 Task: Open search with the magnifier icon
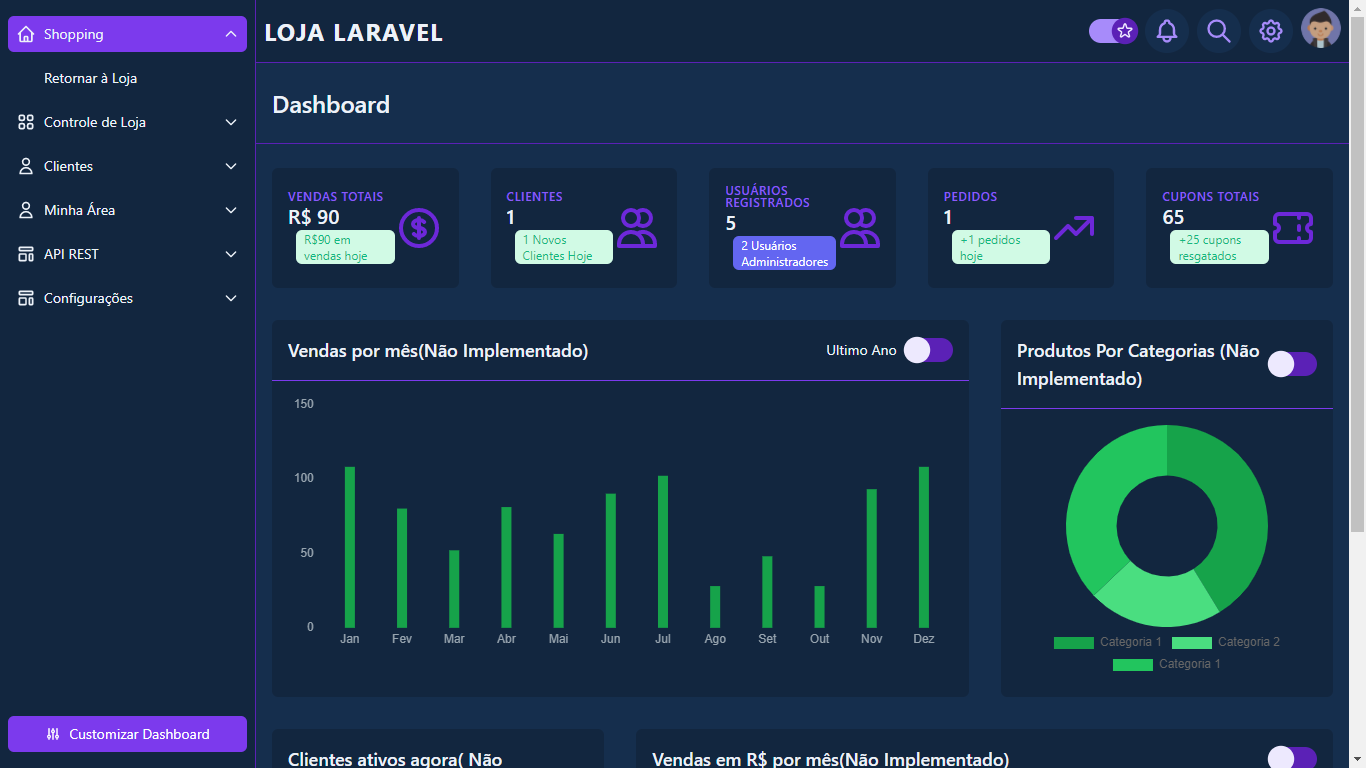click(1218, 31)
